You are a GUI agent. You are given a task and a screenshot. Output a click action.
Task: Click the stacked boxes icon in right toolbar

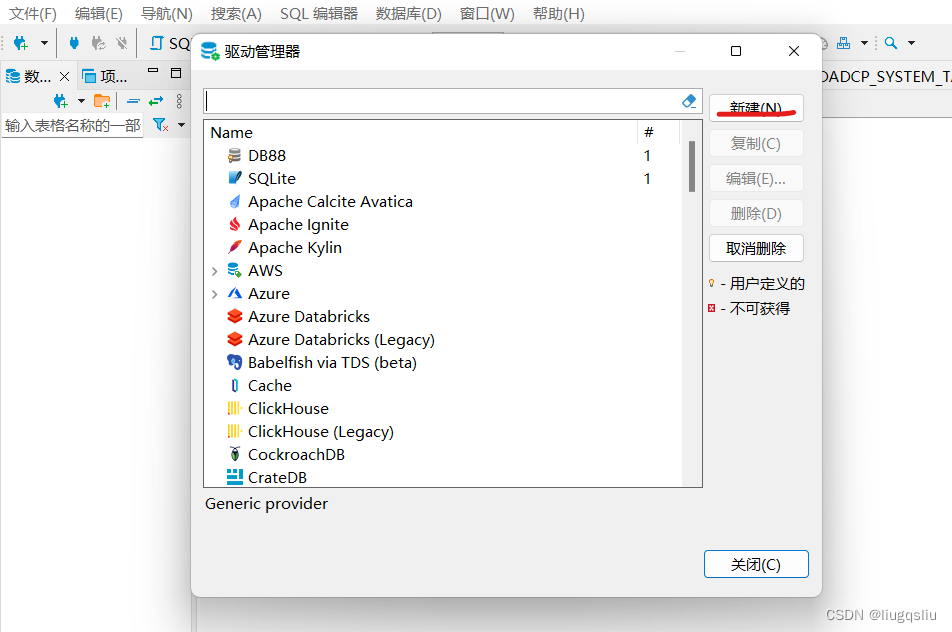coord(843,43)
